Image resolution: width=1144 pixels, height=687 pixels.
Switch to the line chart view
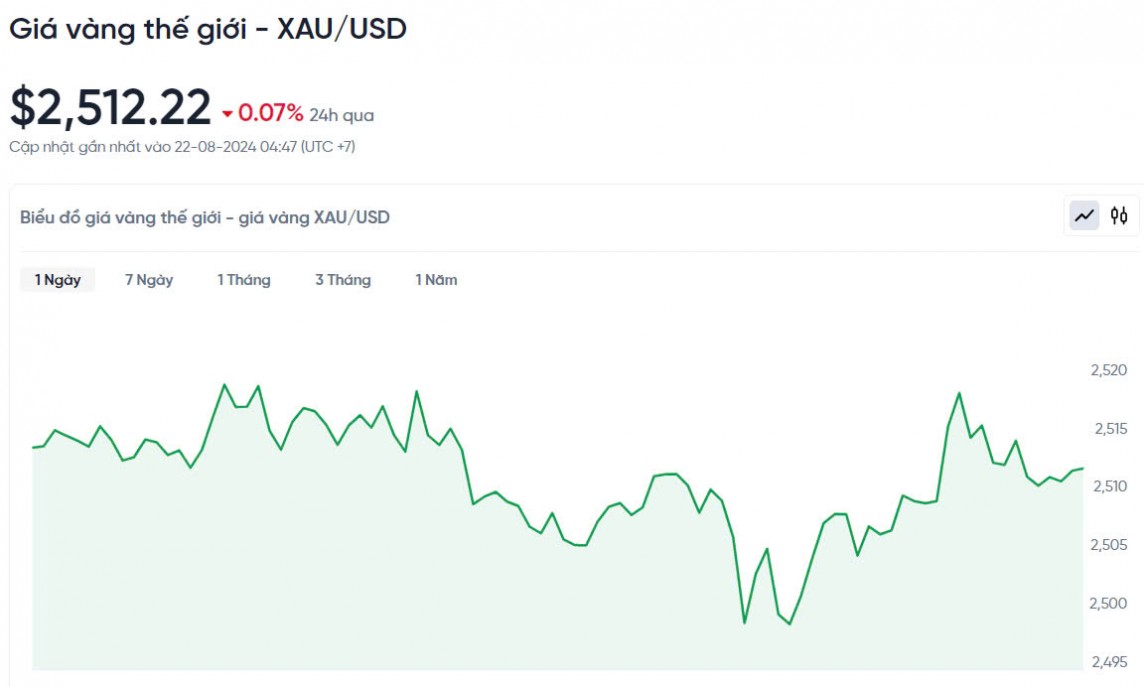1084,215
